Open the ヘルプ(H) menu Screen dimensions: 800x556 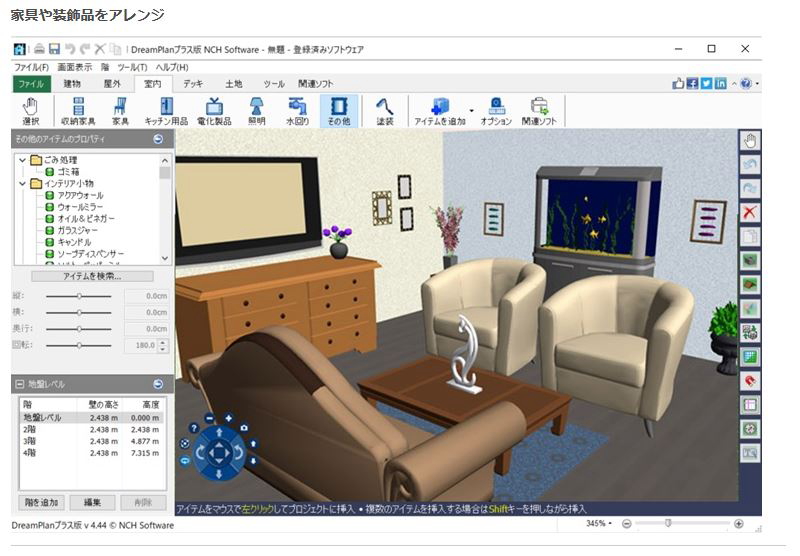point(172,67)
